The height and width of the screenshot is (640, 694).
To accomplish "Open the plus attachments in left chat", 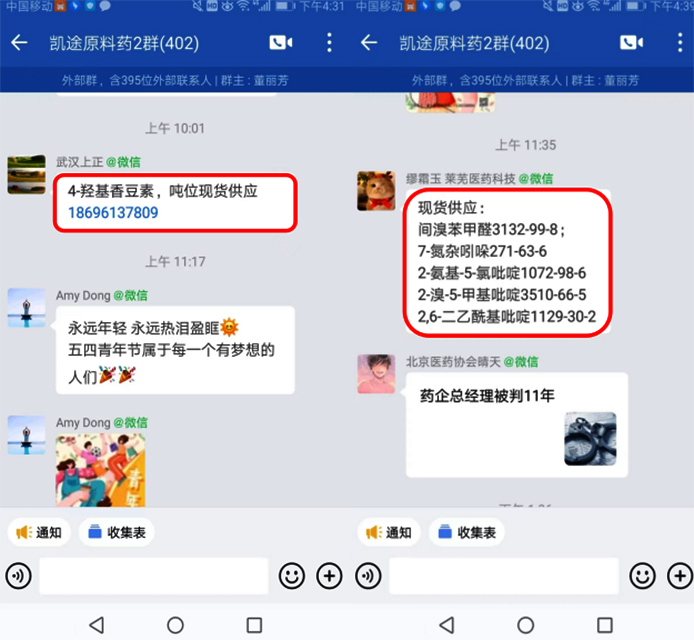I will tap(329, 576).
